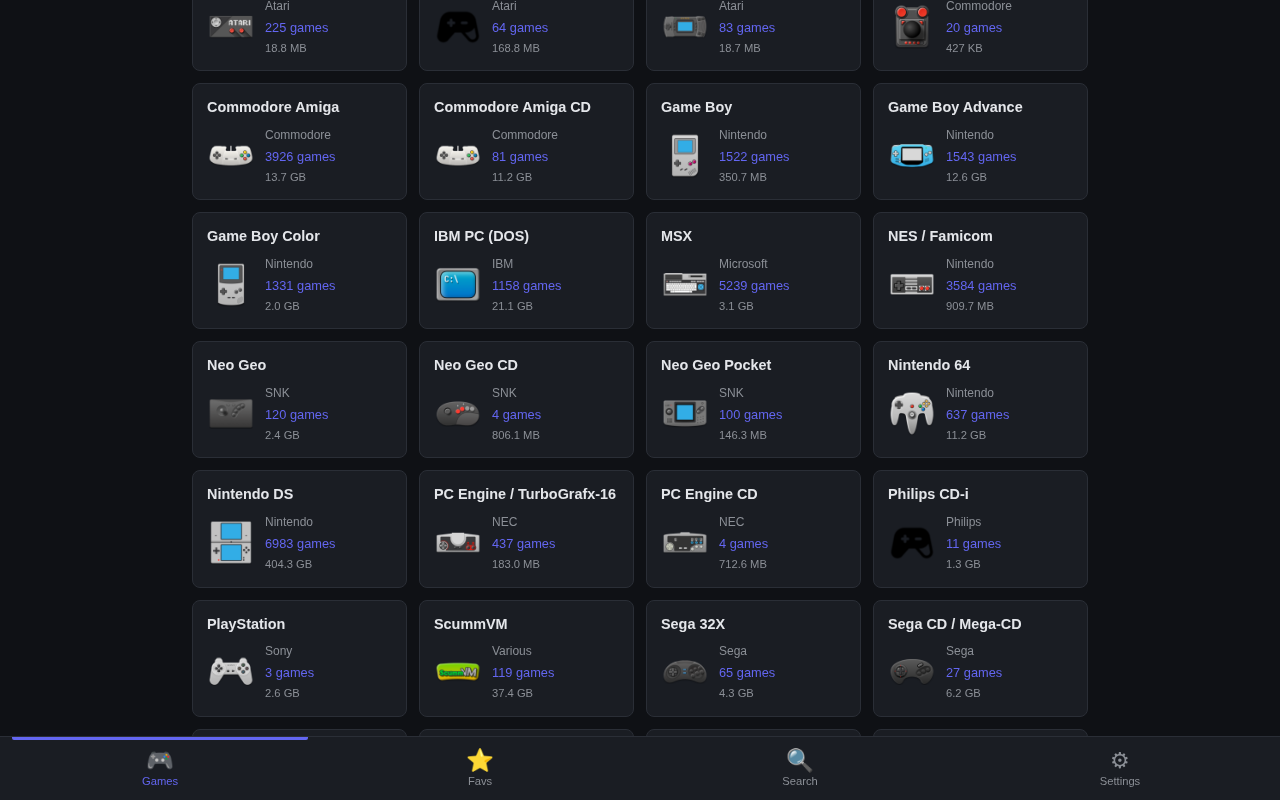The image size is (1280, 800).
Task: Go to the Search tab
Action: 800,768
